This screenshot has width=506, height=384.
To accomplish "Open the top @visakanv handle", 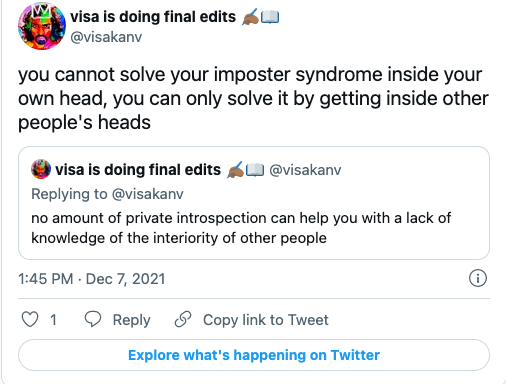I will click(106, 37).
